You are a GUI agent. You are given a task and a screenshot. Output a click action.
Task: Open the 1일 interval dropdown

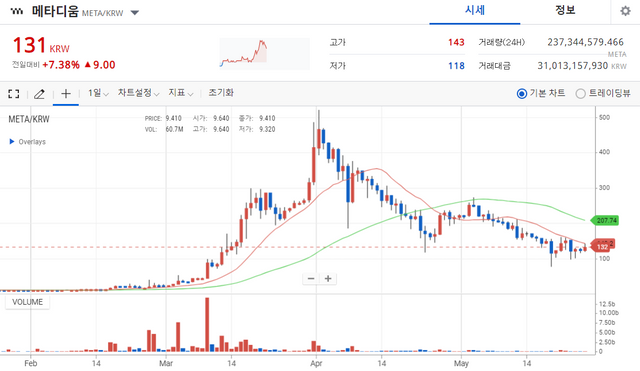(98, 93)
